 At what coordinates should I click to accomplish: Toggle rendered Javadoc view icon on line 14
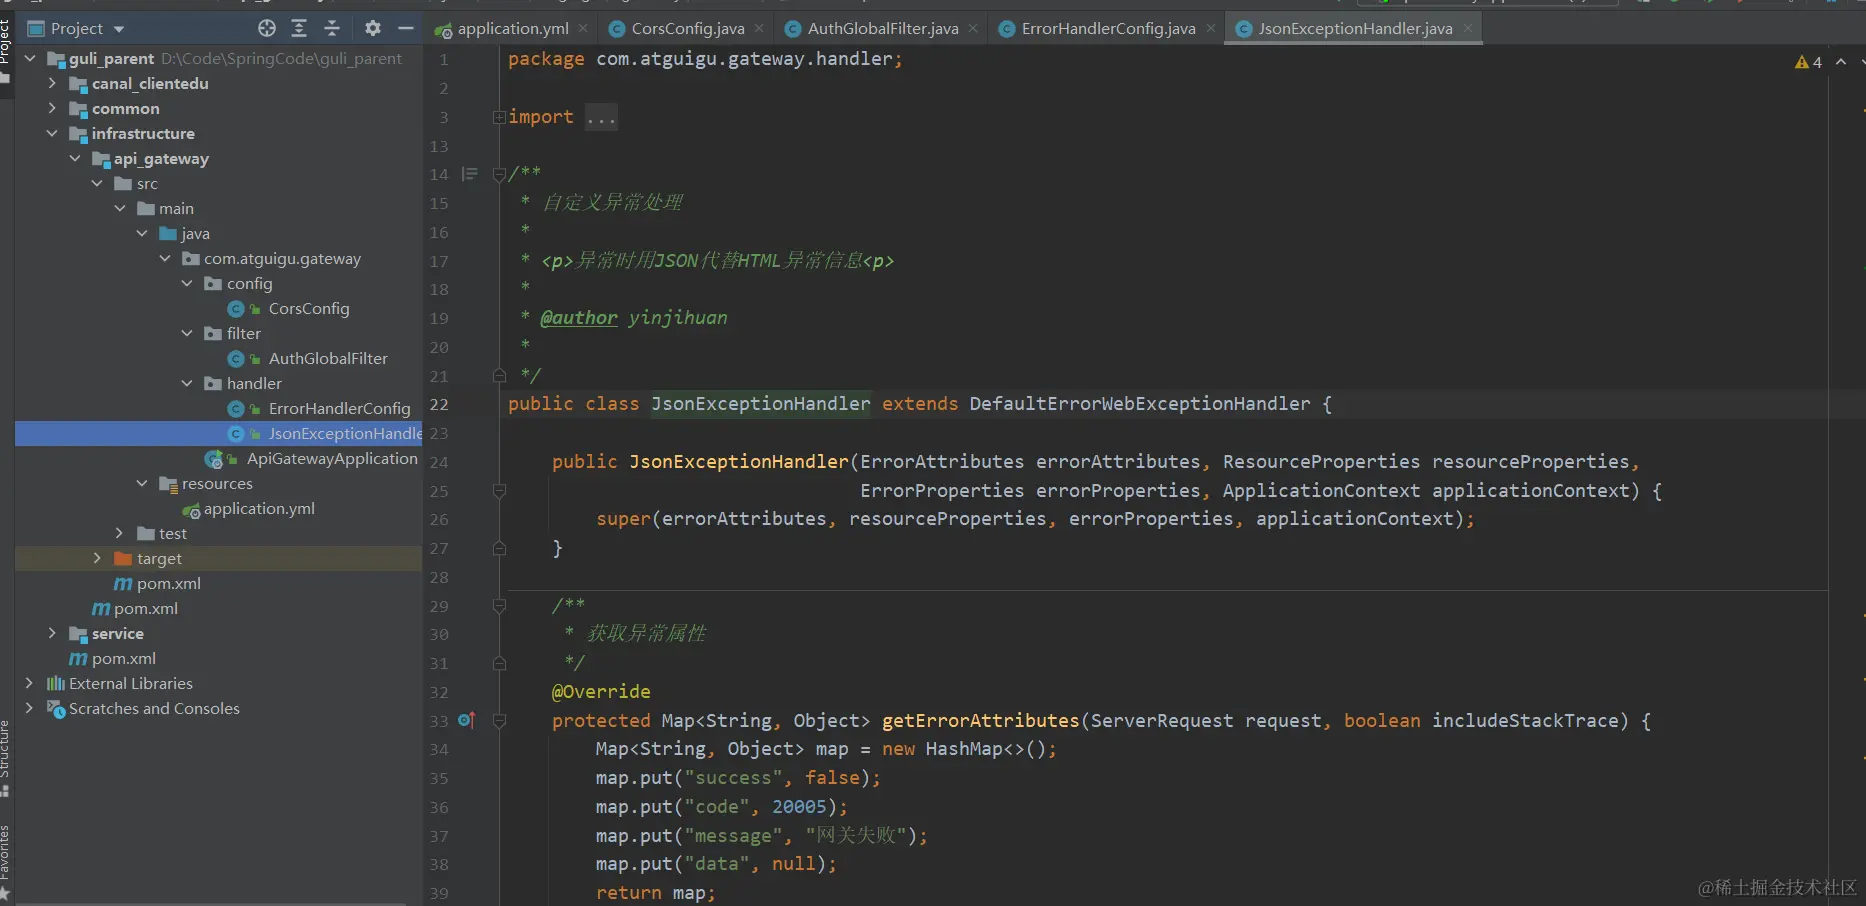(469, 174)
